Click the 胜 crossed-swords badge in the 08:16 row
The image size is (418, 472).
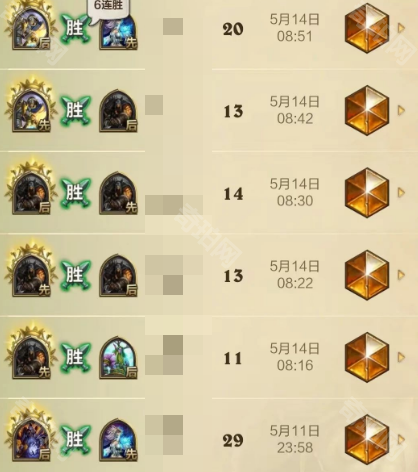75,357
